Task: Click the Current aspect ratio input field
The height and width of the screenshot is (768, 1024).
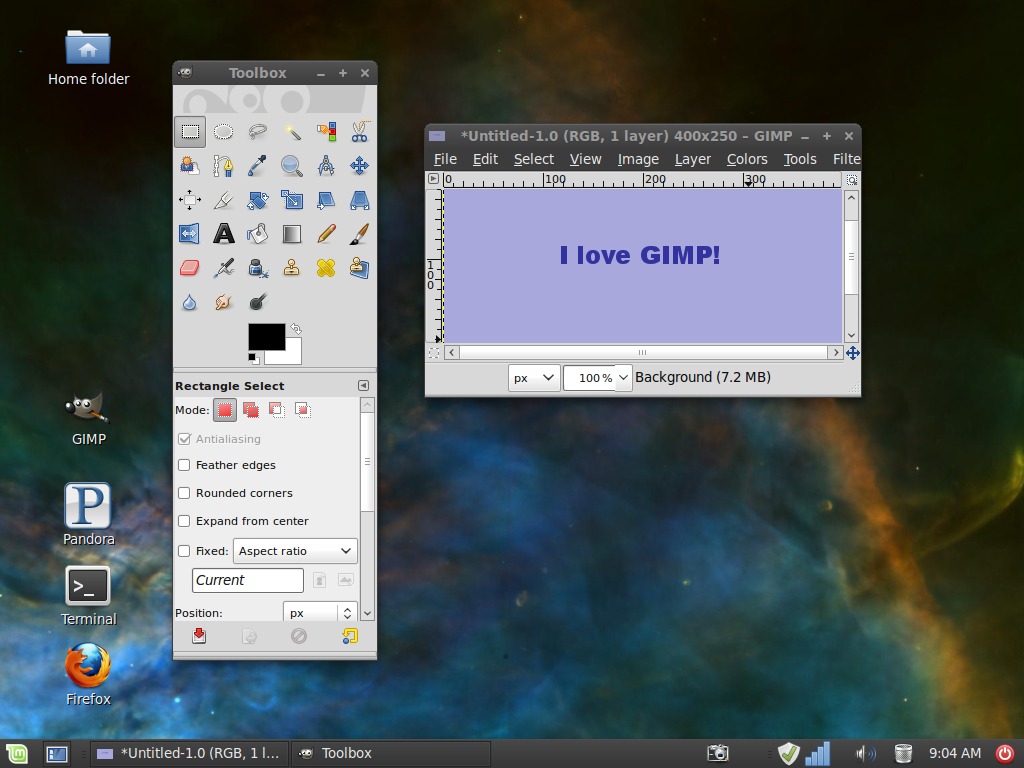Action: [247, 580]
